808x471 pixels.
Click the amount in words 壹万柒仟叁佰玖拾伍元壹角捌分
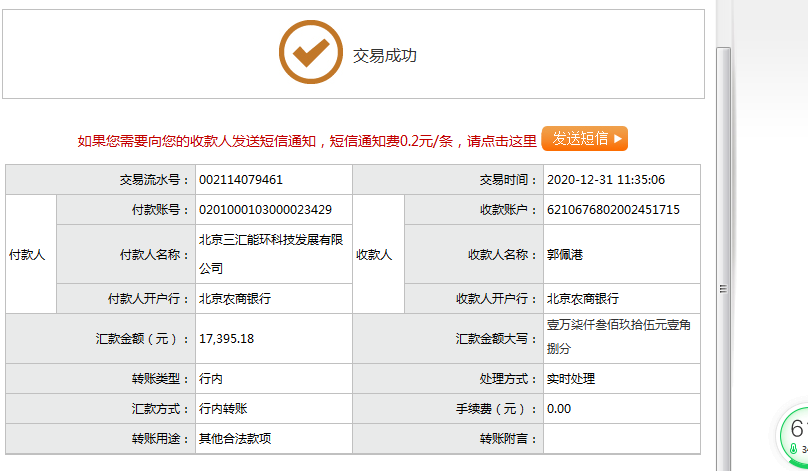tap(612, 337)
